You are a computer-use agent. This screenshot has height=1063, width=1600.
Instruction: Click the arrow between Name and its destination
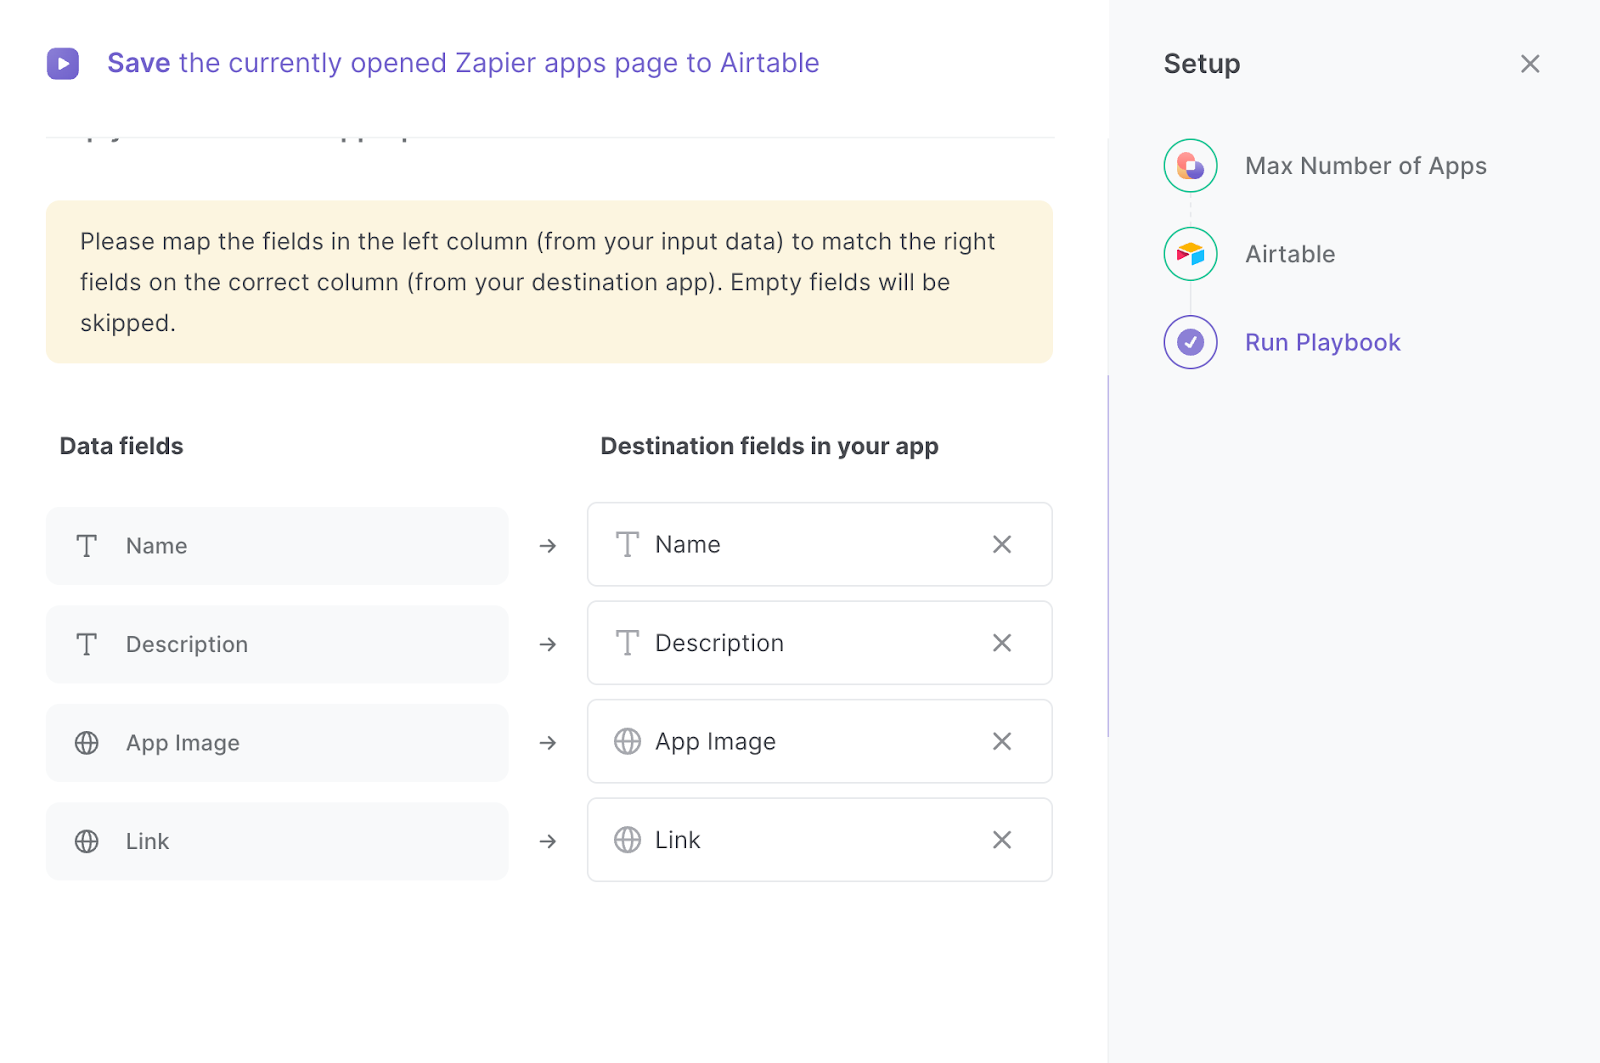tap(547, 546)
